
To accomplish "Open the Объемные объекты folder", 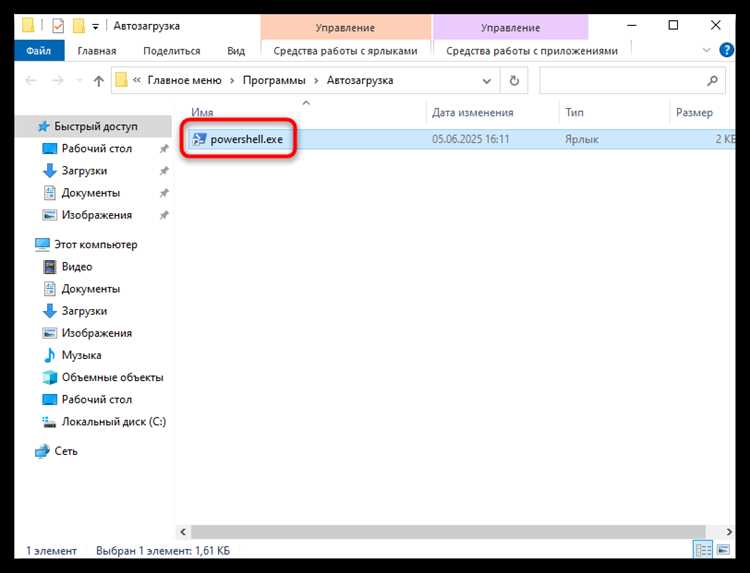I will (112, 377).
